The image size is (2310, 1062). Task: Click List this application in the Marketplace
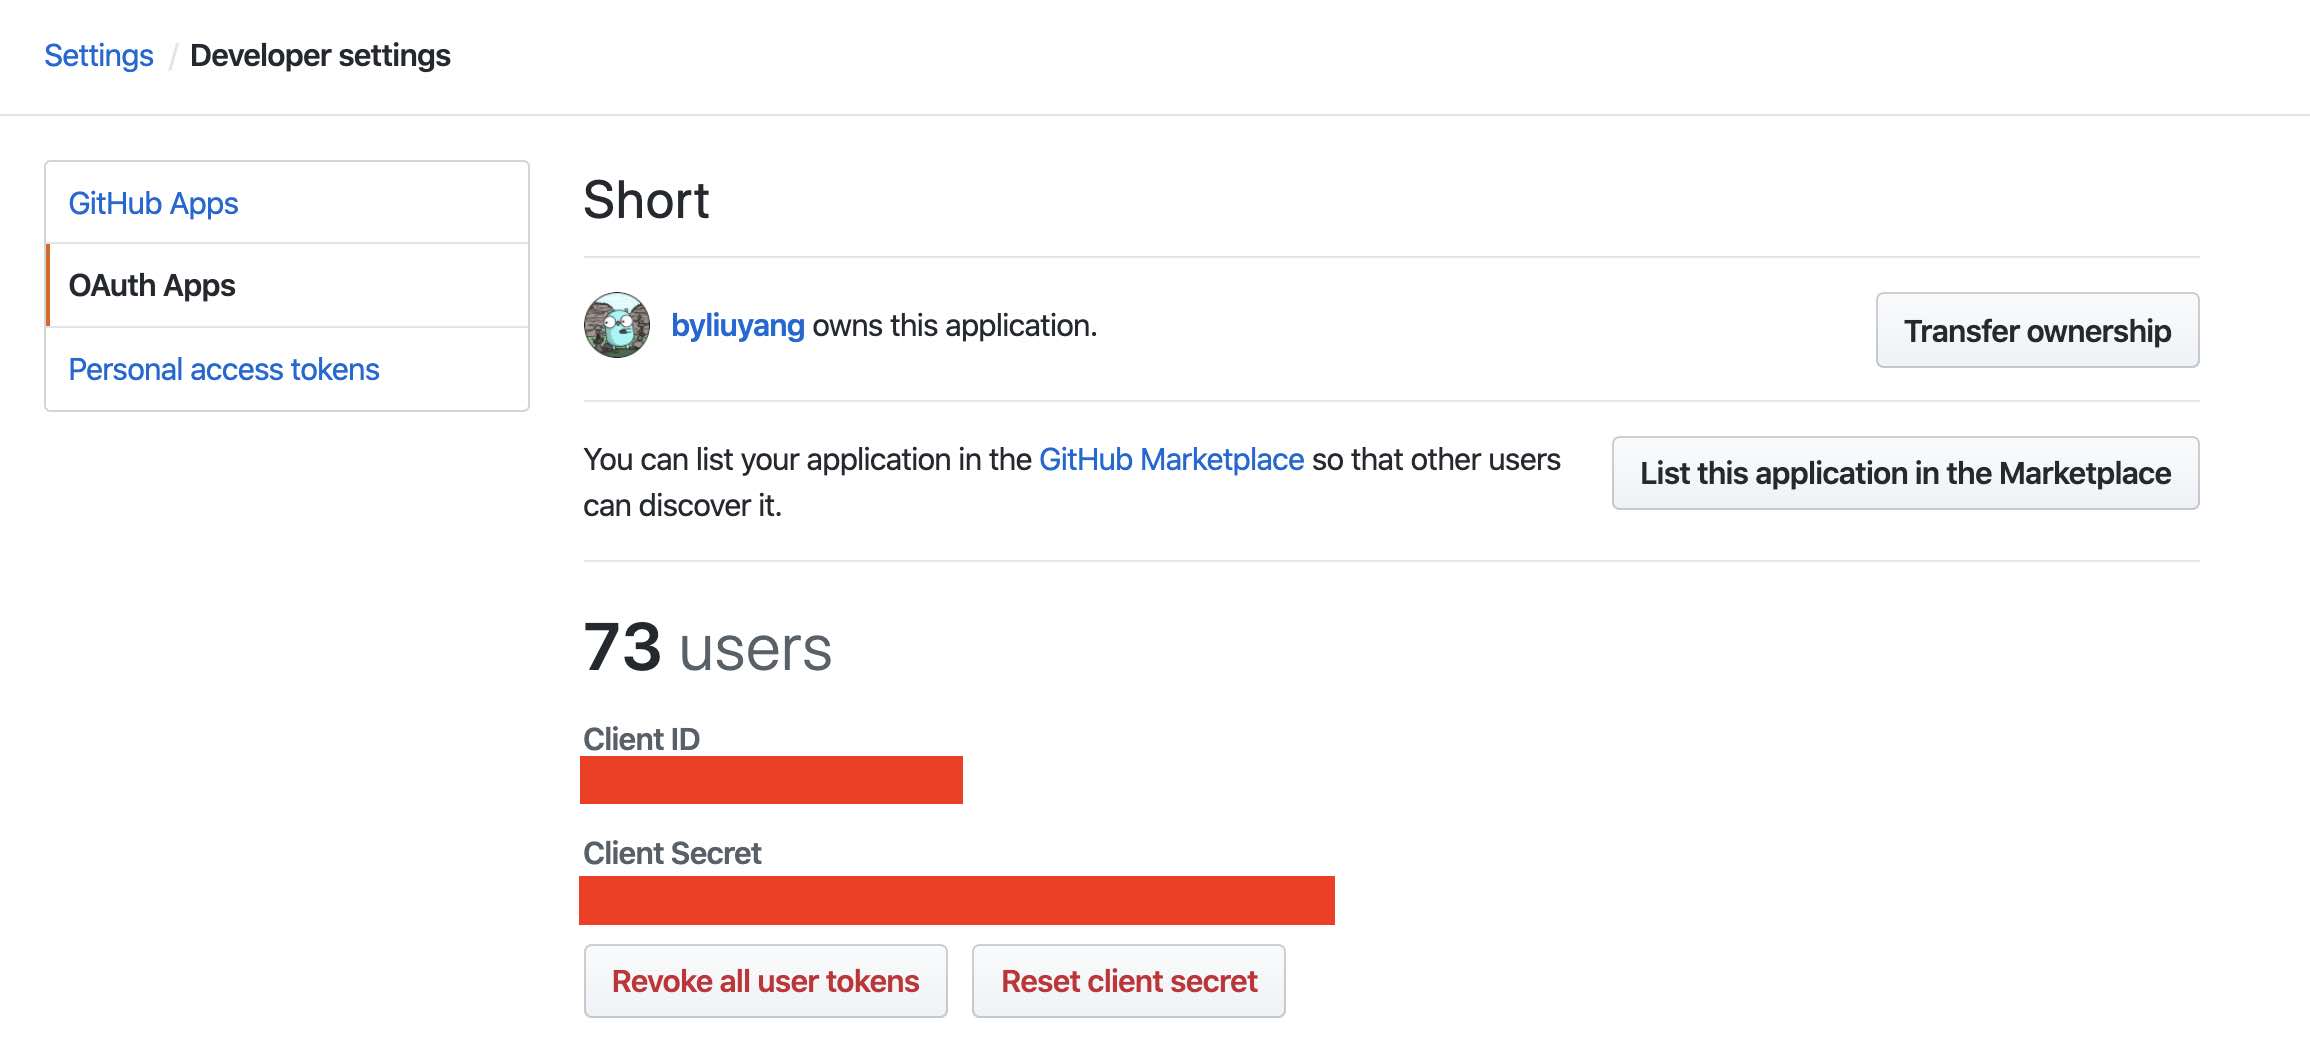click(x=1905, y=473)
